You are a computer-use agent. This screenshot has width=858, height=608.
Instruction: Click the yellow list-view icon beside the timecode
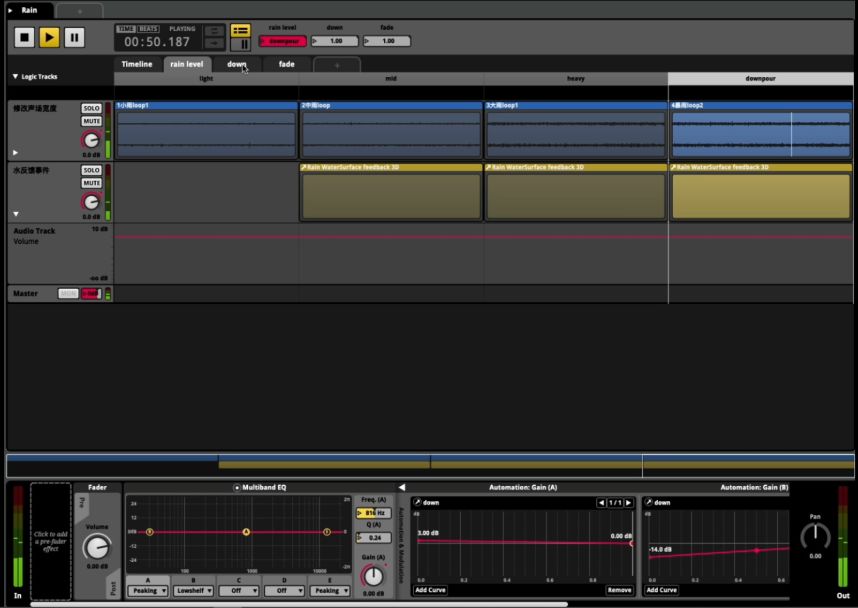240,31
